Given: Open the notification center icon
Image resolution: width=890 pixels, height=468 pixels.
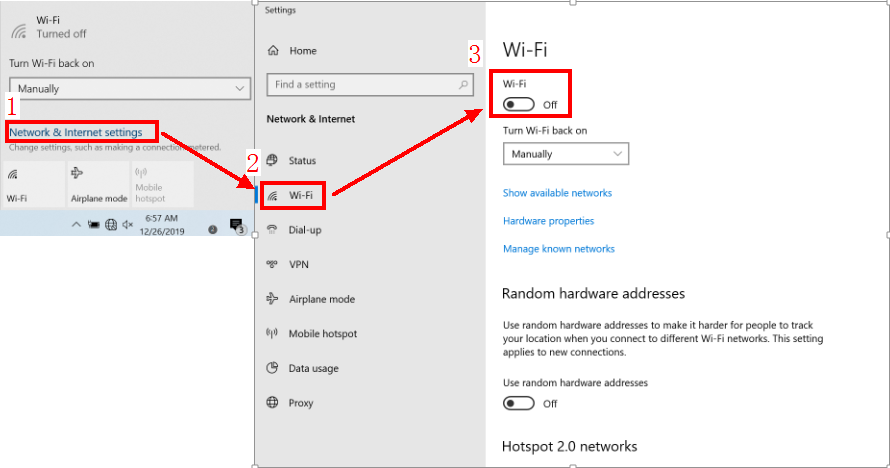Looking at the screenshot, I should click(x=236, y=226).
